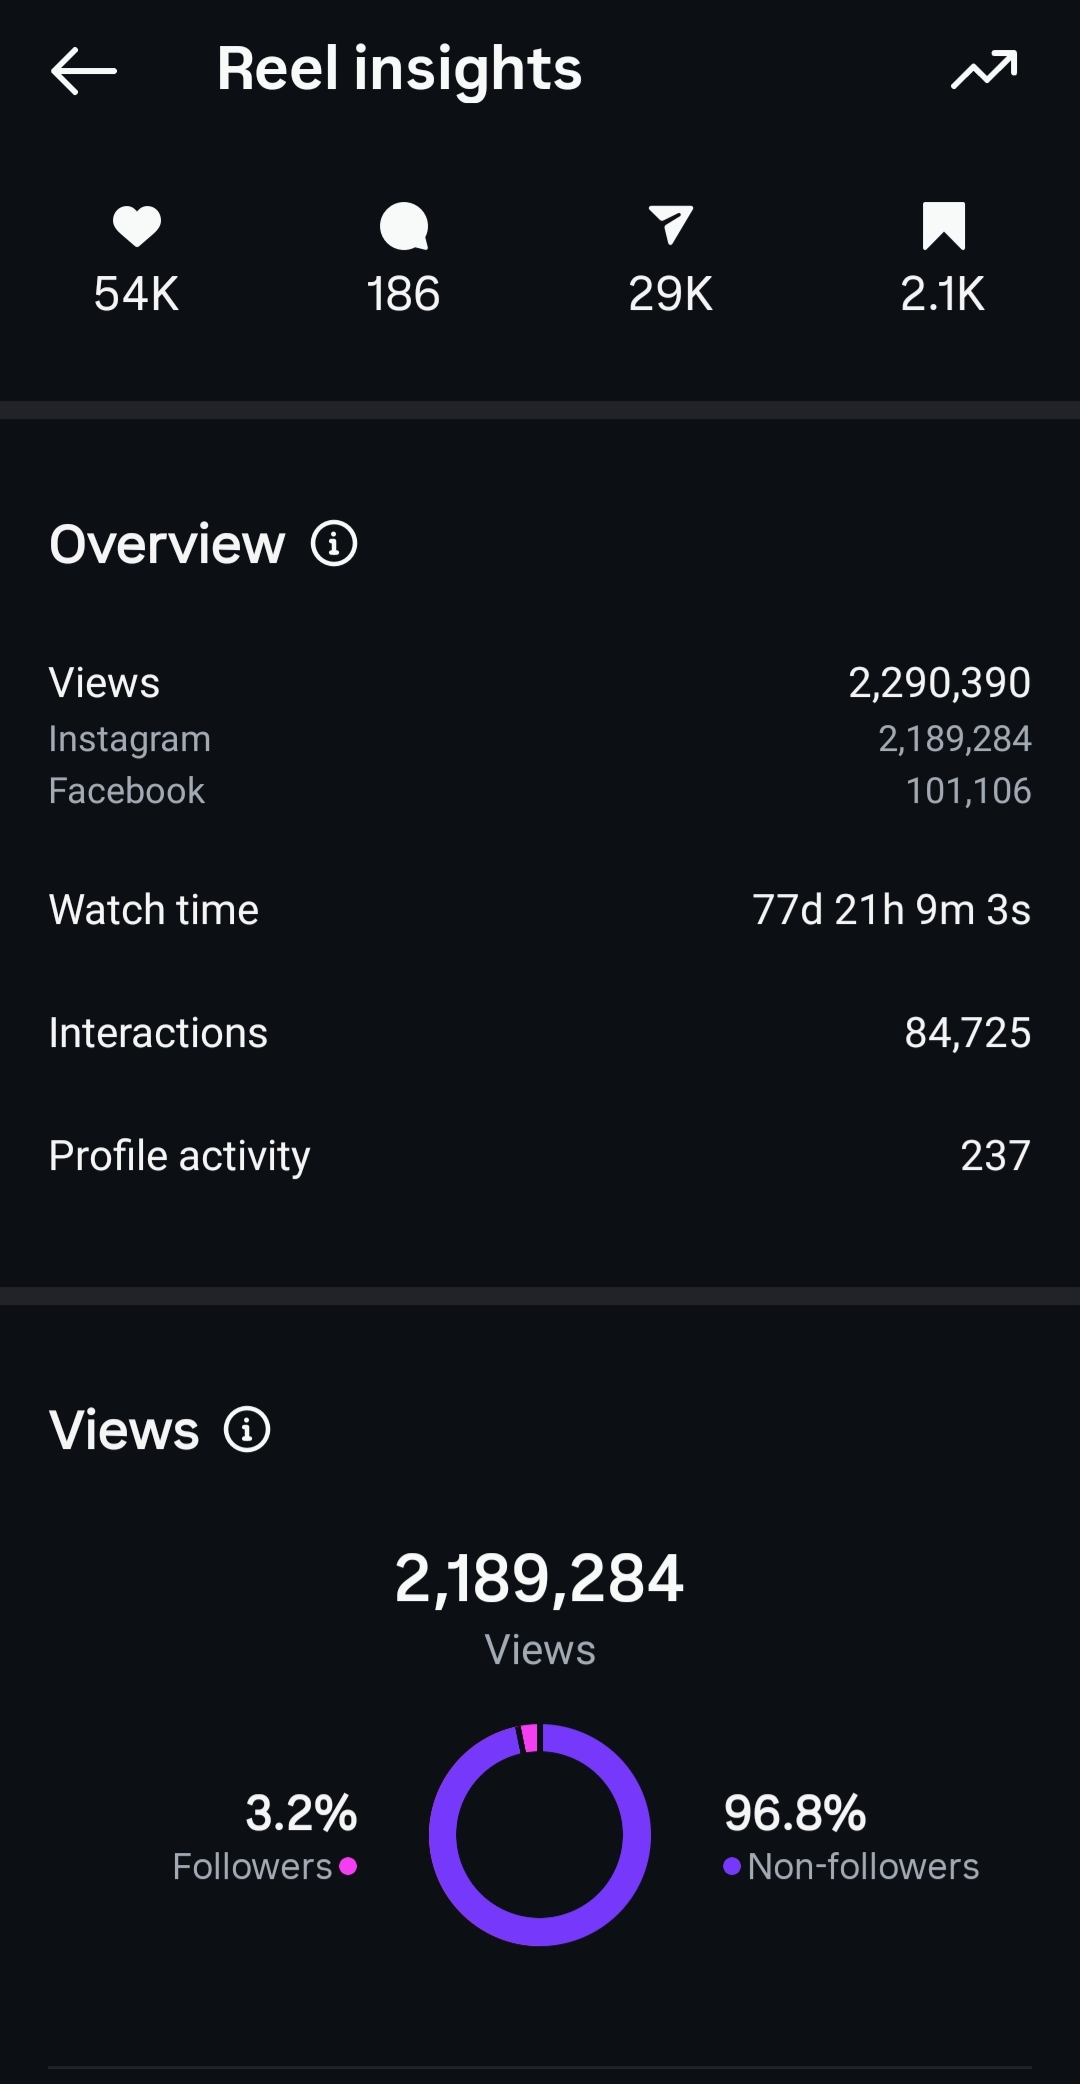This screenshot has width=1080, height=2084.
Task: Select the Facebook views count 101,106
Action: tap(968, 791)
